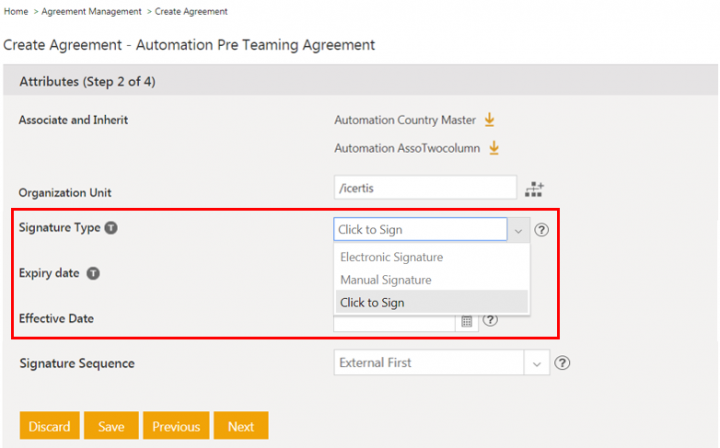The image size is (720, 448).
Task: Click help icon beside Signature Type dropdown
Action: click(x=542, y=230)
